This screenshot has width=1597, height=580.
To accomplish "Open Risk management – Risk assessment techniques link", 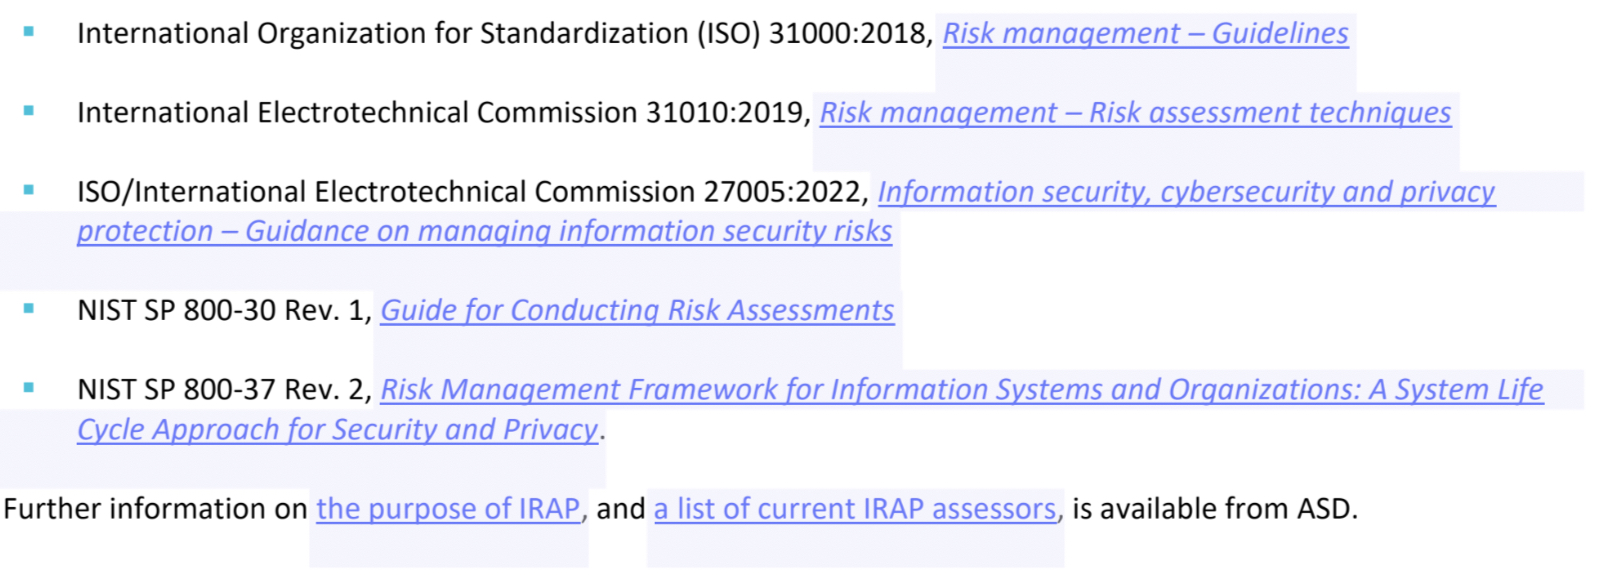I will point(1135,113).
